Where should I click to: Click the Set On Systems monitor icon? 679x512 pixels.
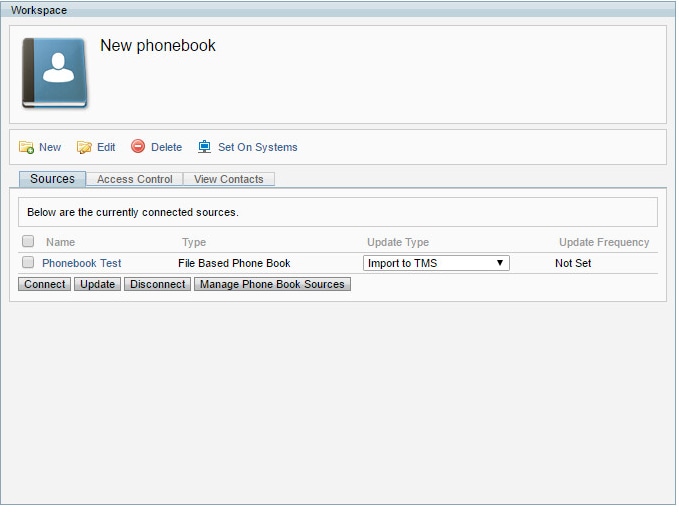pos(204,147)
